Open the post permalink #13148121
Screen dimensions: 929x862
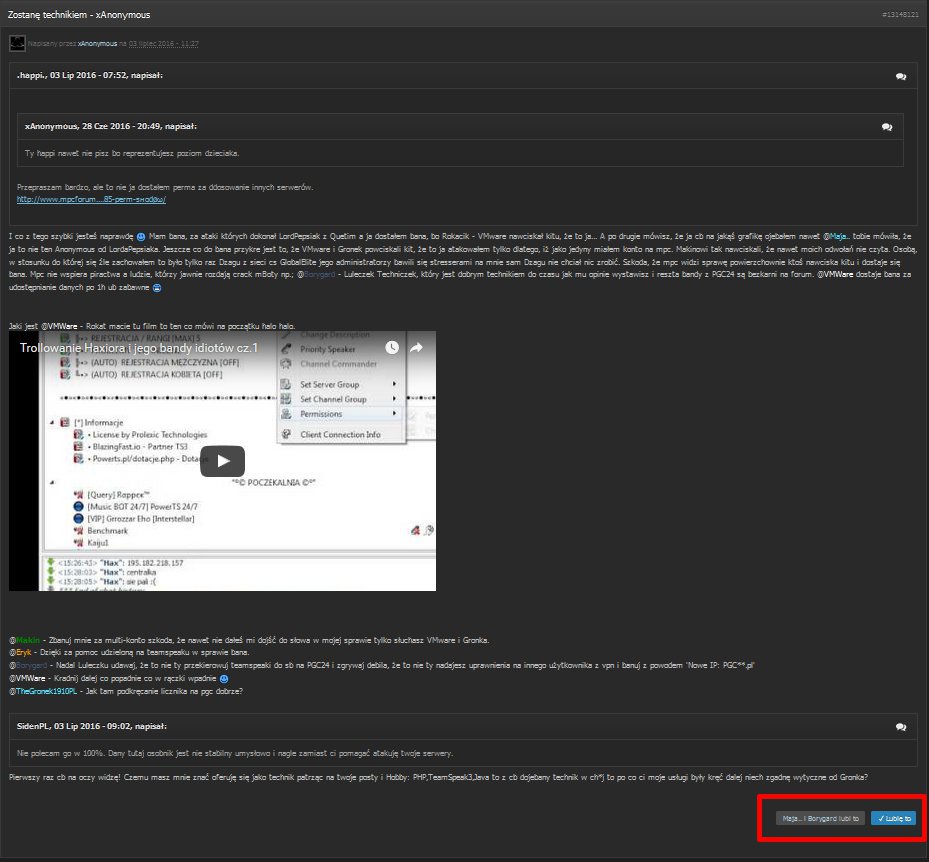(900, 15)
